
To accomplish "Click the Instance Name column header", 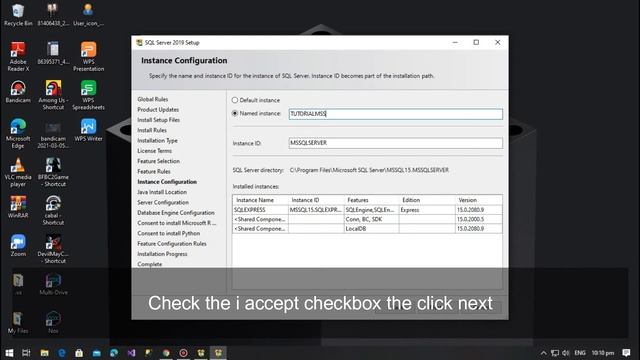I will coord(260,200).
